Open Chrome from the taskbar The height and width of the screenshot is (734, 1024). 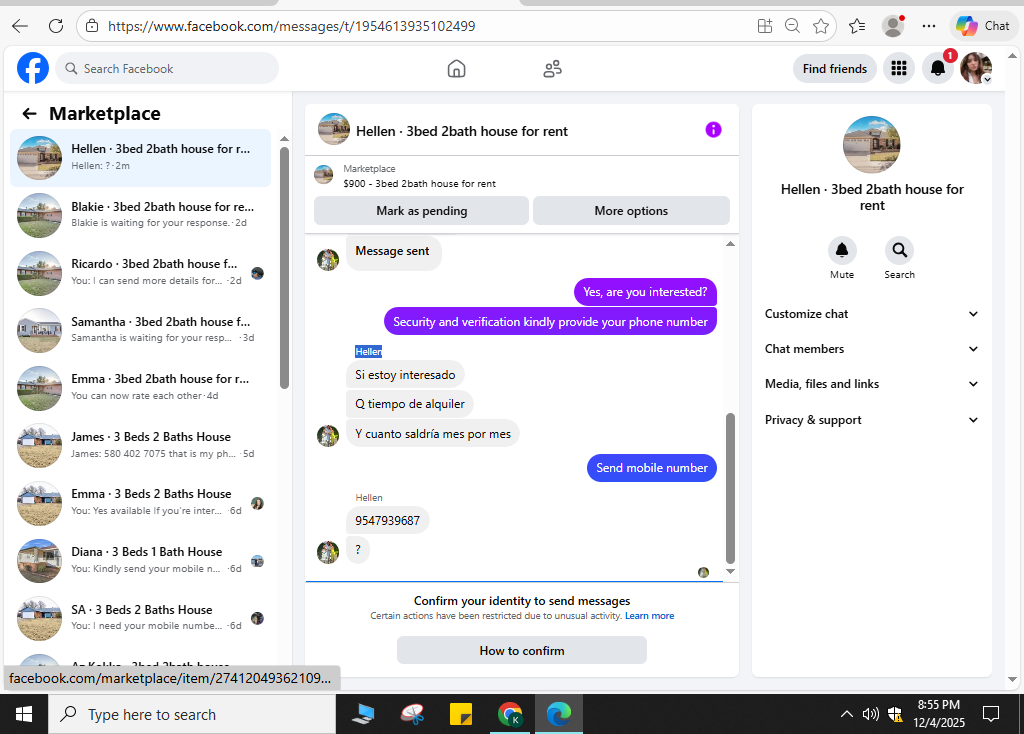pos(509,714)
